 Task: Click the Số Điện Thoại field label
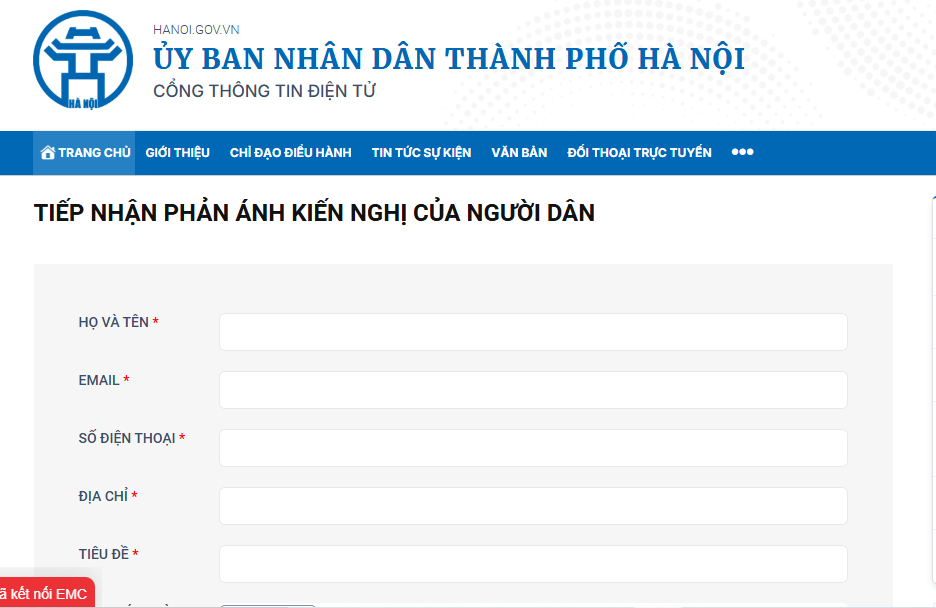coord(127,438)
